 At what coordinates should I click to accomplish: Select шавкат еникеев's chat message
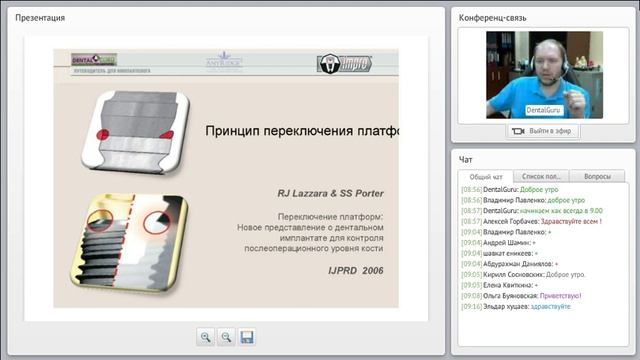click(x=500, y=253)
